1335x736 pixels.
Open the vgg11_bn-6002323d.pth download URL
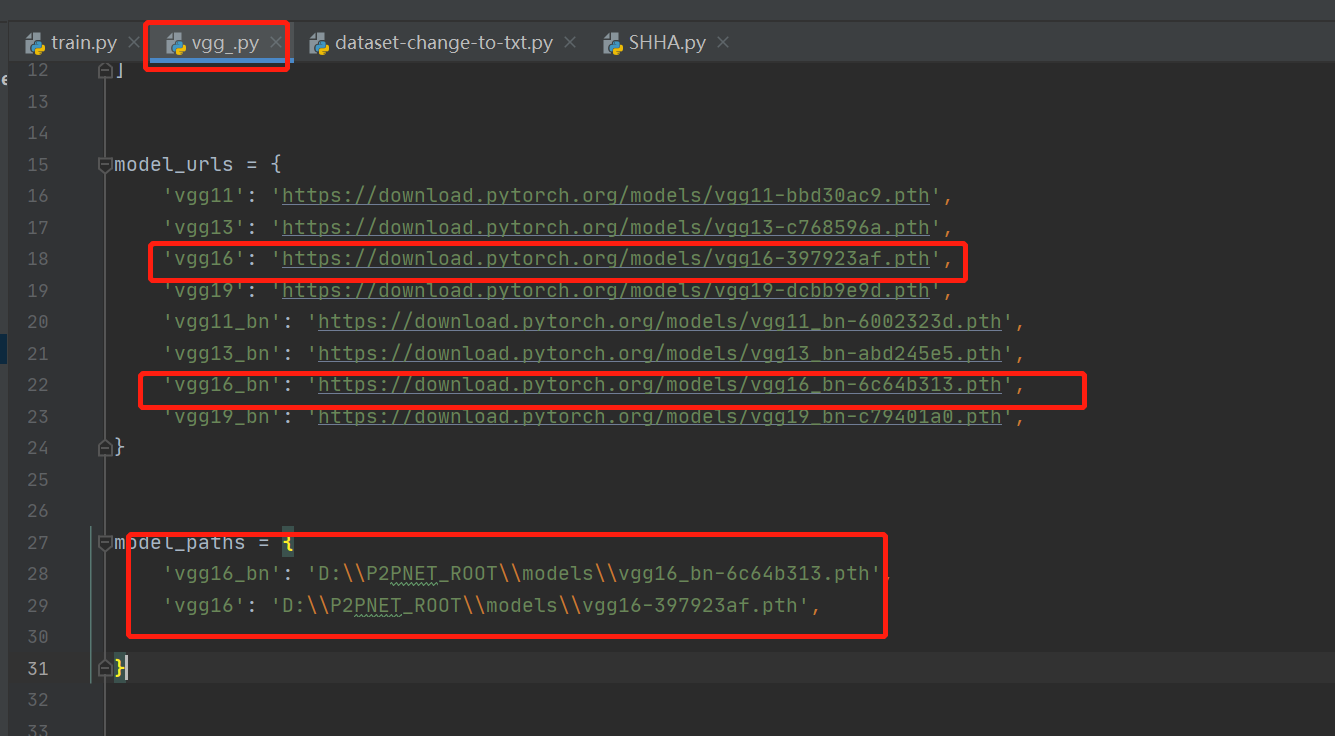tap(660, 322)
